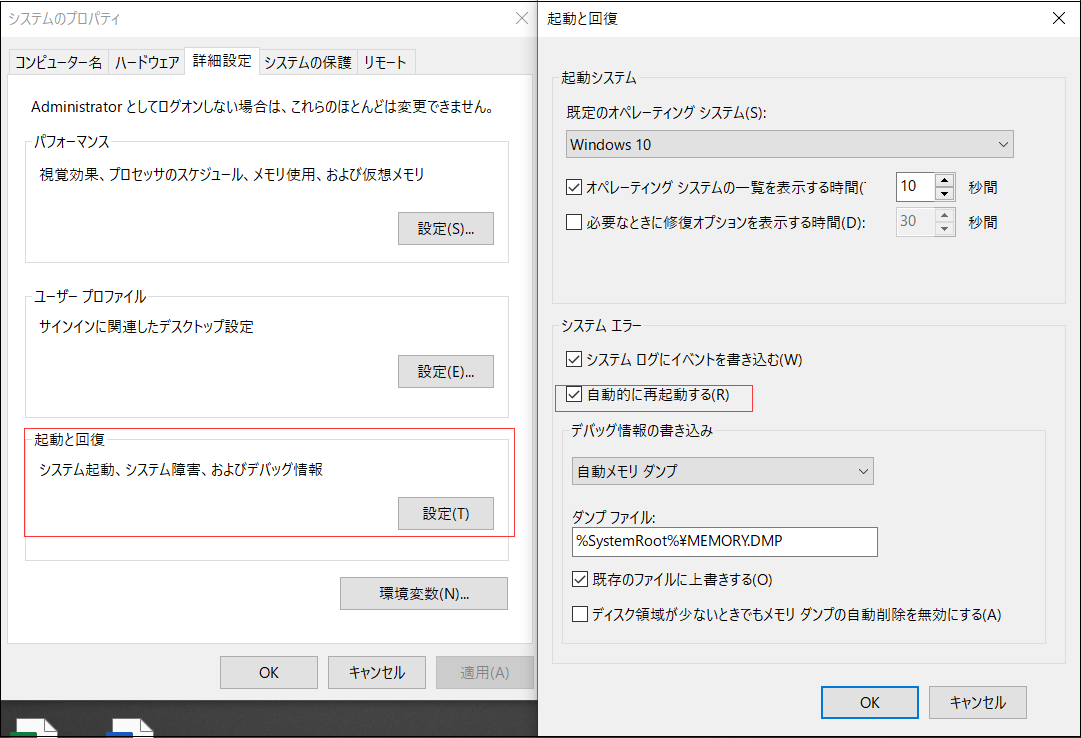The image size is (1081, 738).
Task: Toggle 既存のファイルに上書きする(O) checkbox
Action: [x=580, y=579]
